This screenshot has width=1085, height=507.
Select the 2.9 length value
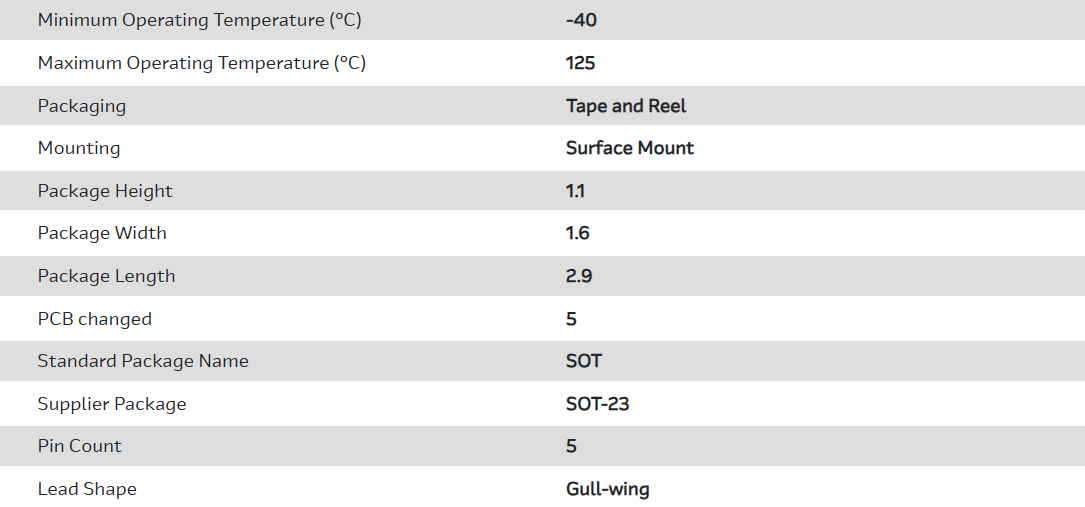pos(579,276)
